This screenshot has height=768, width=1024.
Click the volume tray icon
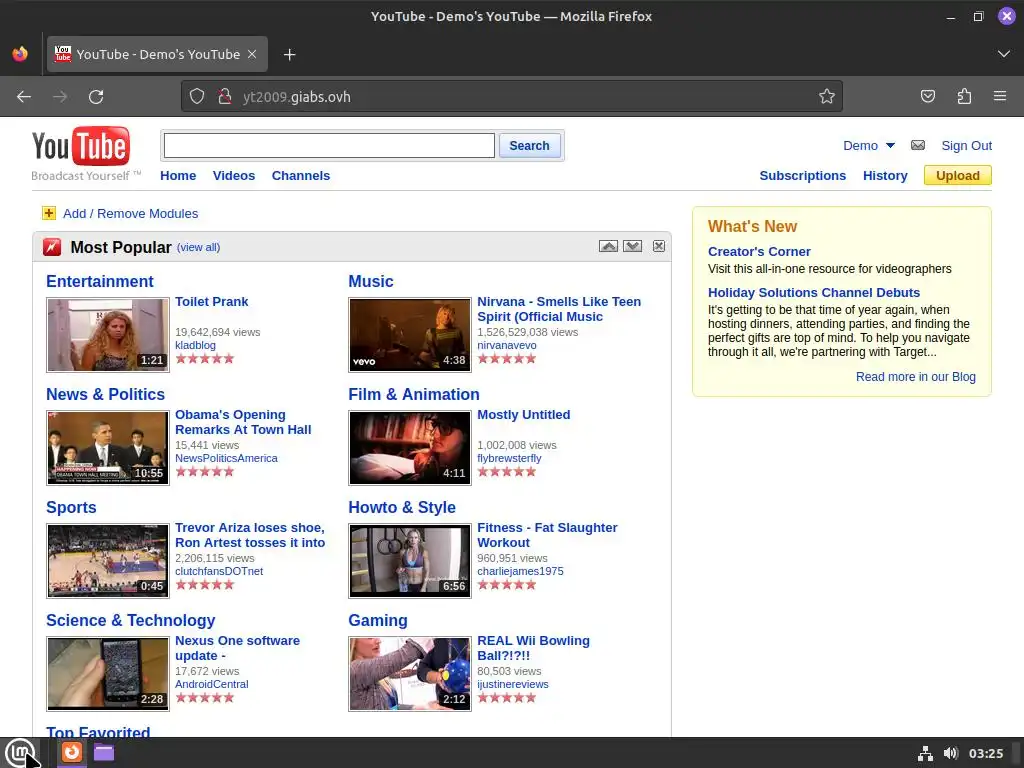[951, 753]
